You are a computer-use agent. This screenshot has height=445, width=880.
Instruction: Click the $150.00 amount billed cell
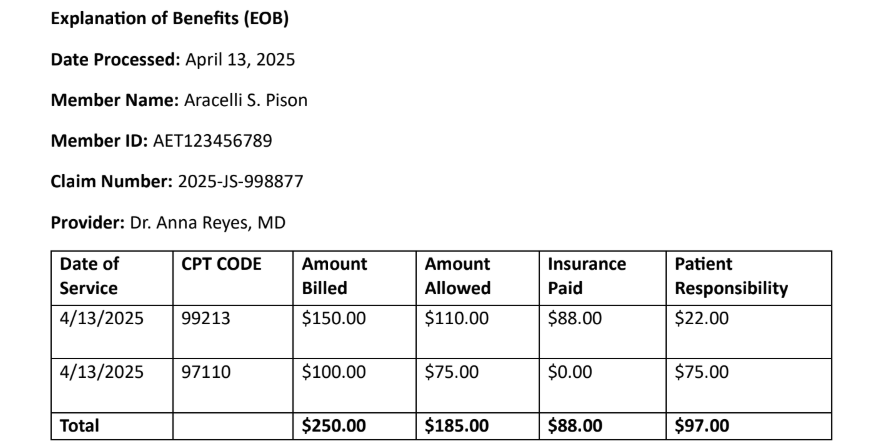[x=355, y=332]
